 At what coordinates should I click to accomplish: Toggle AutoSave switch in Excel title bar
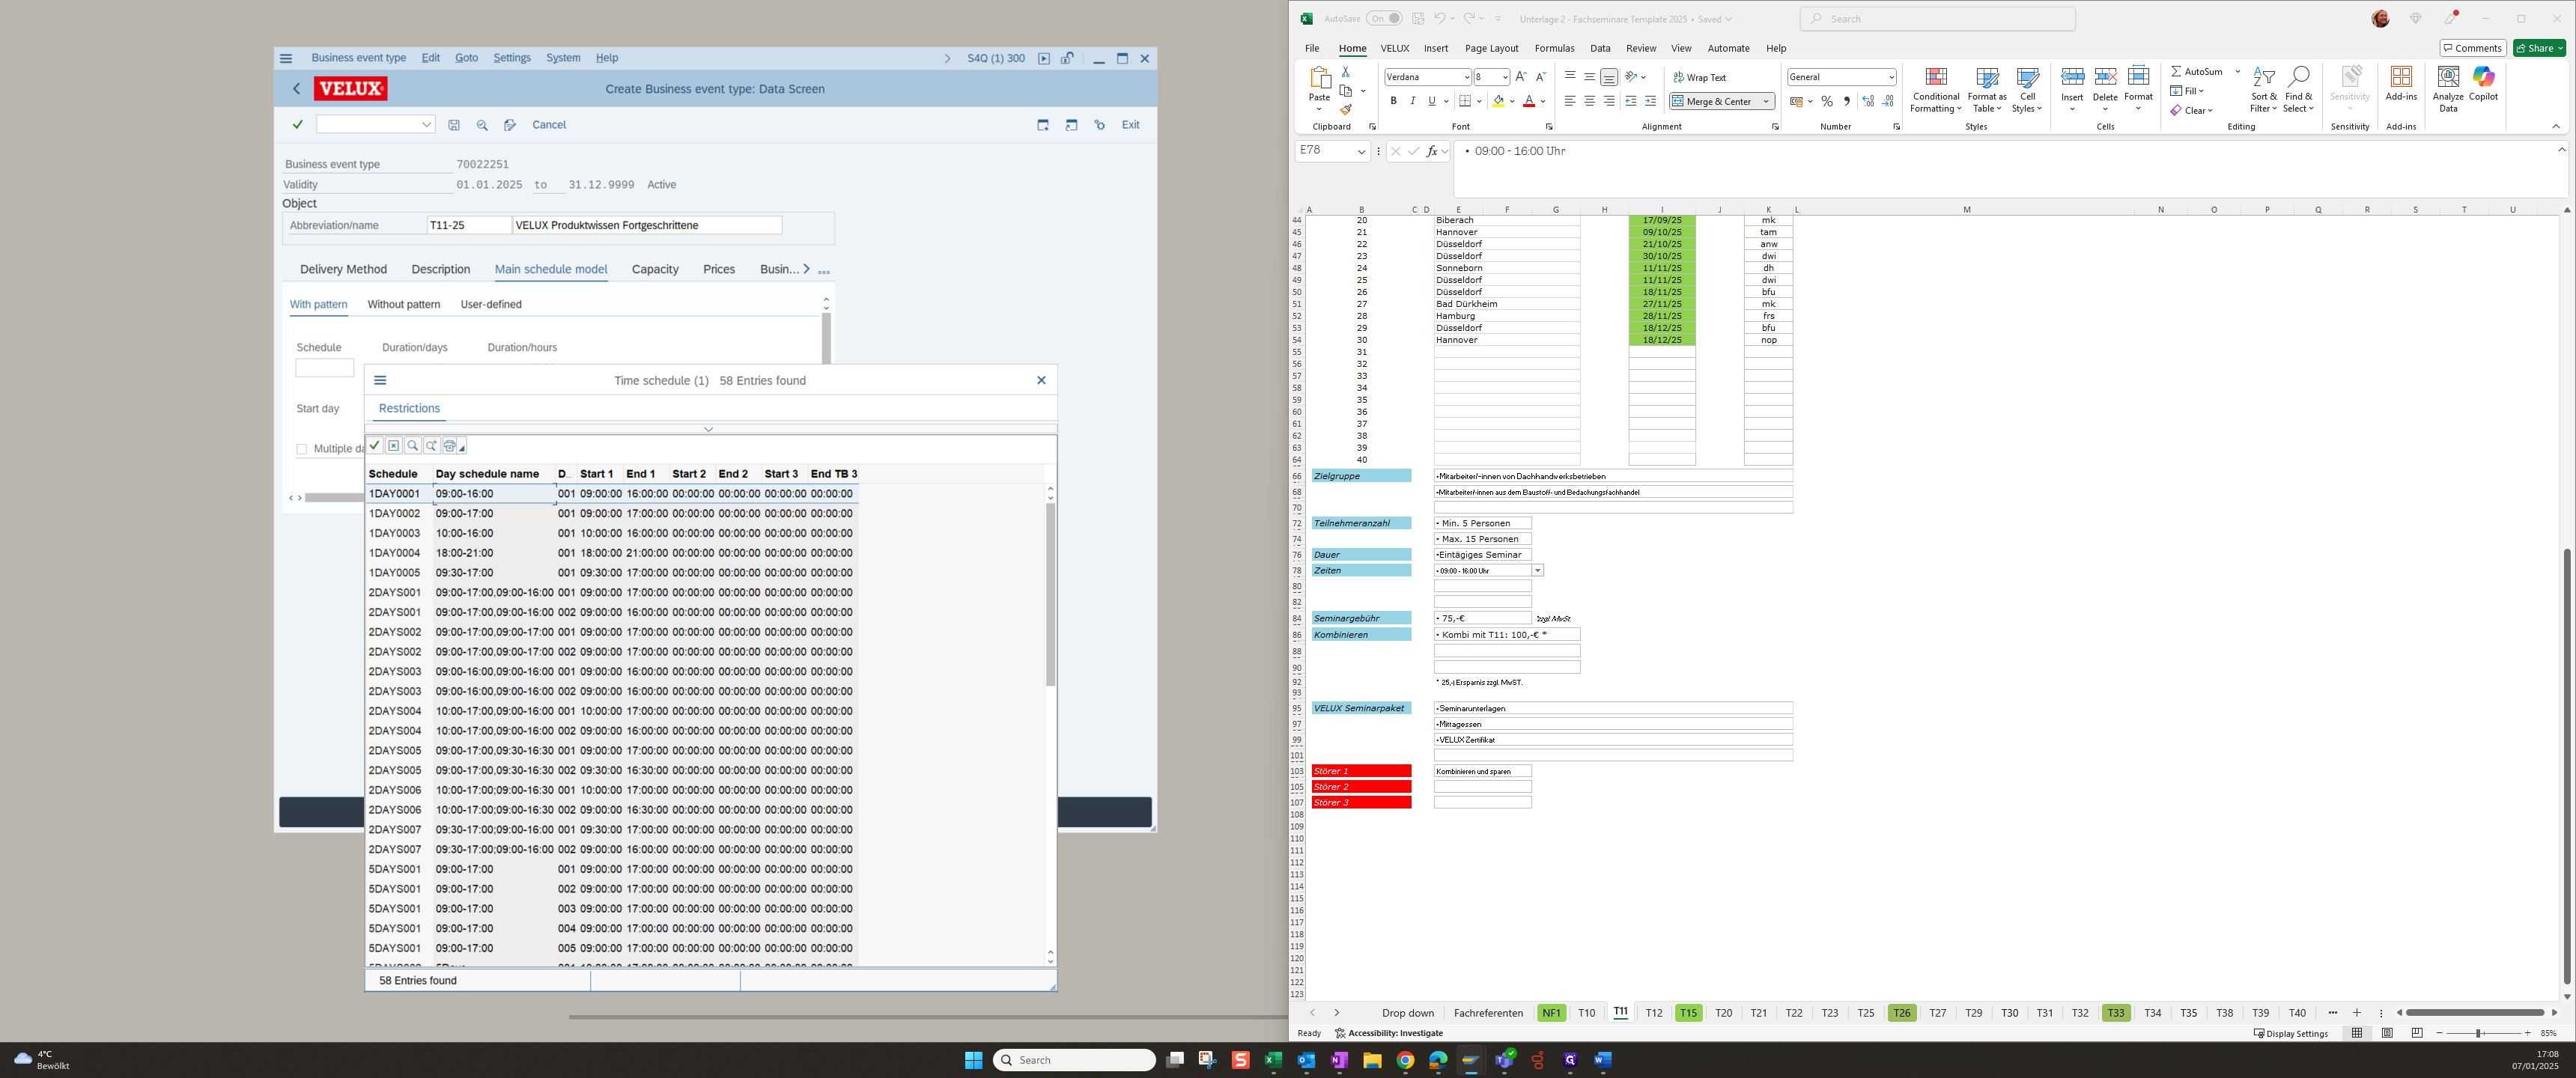pos(1384,18)
